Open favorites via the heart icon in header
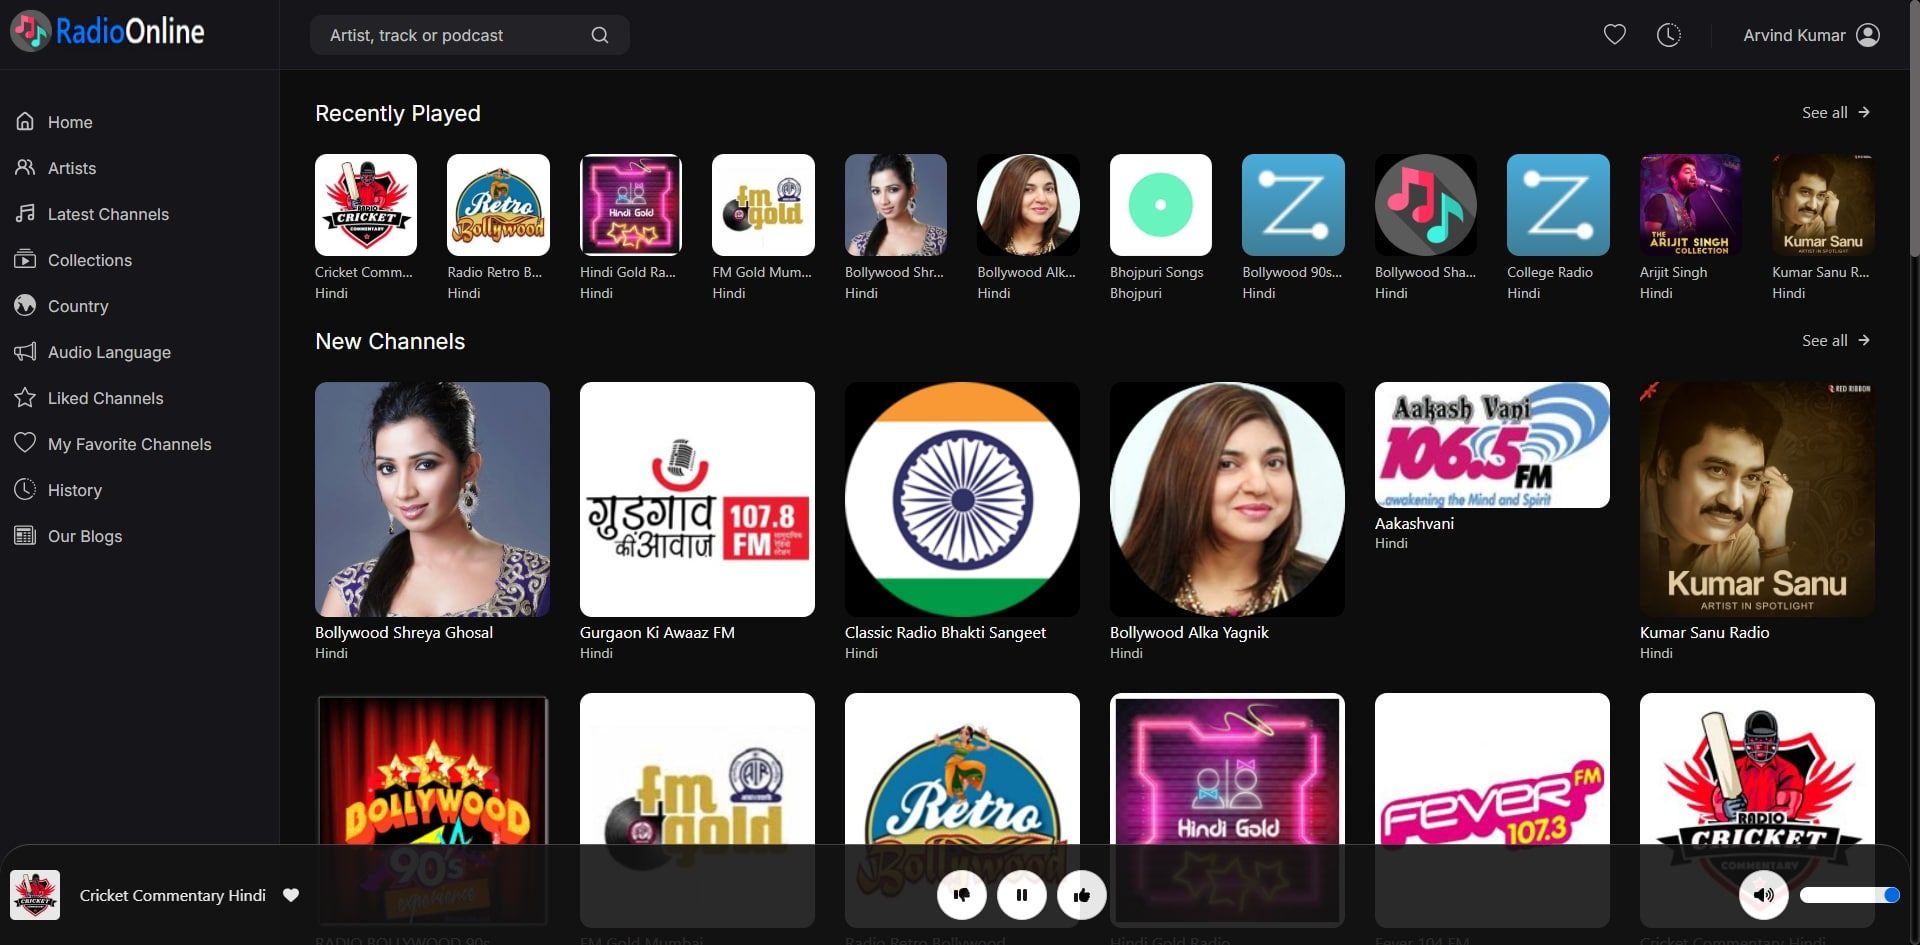Image resolution: width=1920 pixels, height=945 pixels. [x=1615, y=35]
